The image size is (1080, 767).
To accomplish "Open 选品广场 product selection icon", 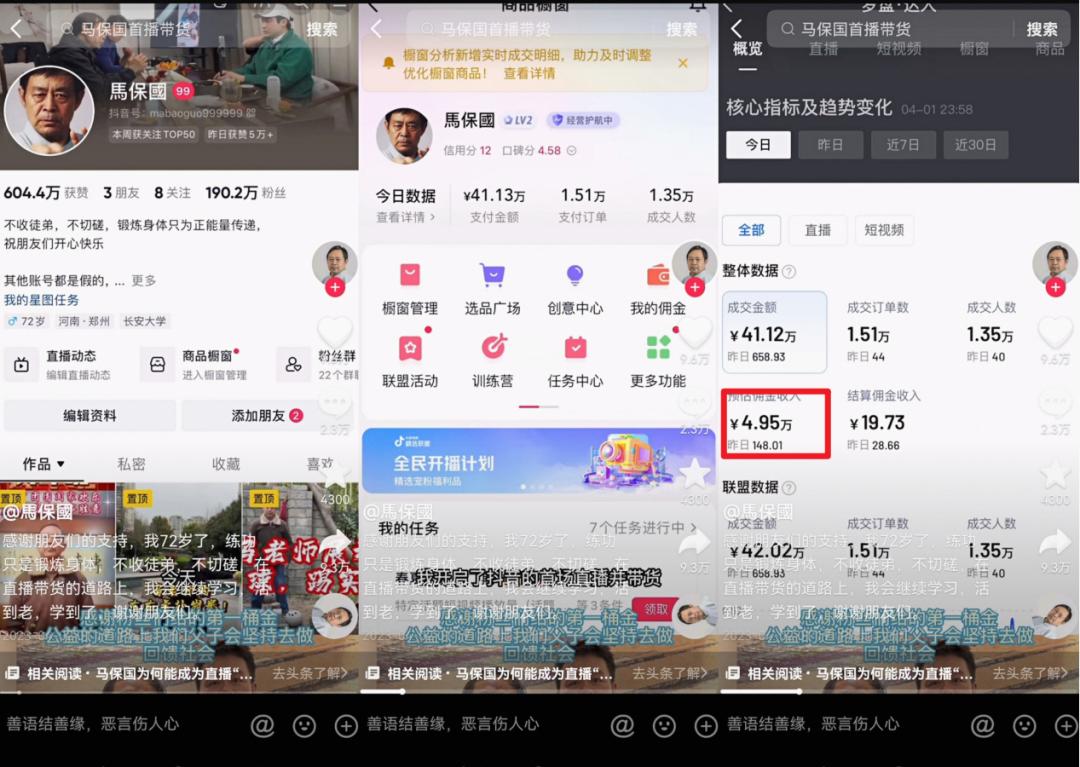I will (492, 287).
